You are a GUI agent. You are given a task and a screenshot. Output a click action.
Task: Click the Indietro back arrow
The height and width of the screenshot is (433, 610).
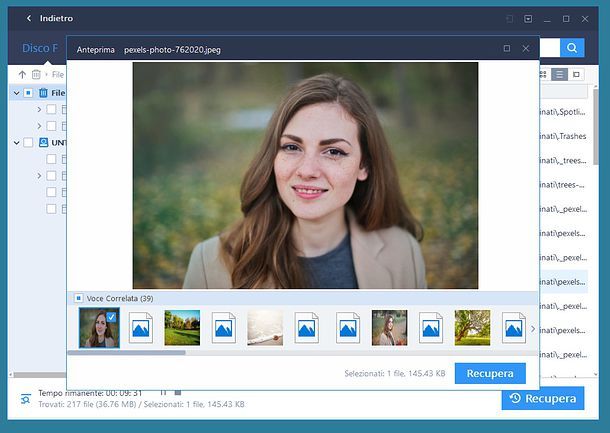pyautogui.click(x=29, y=18)
